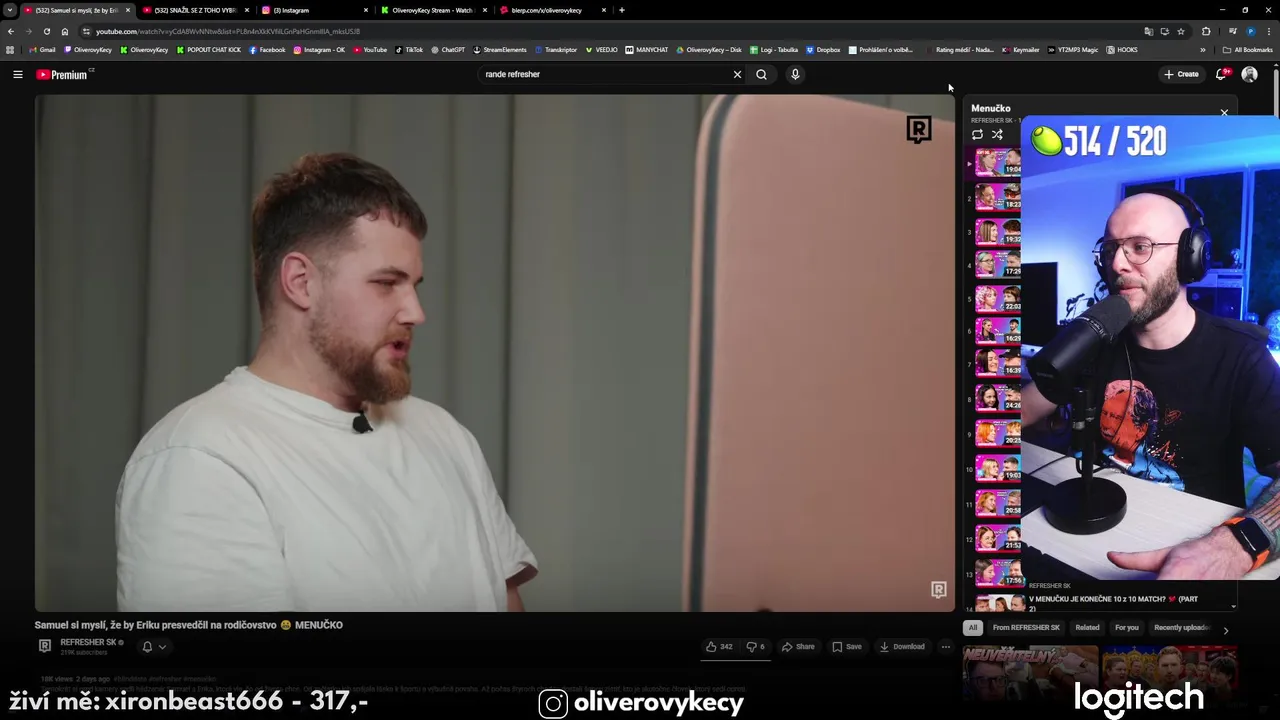
Task: Open Facebook bookmark
Action: [x=267, y=49]
